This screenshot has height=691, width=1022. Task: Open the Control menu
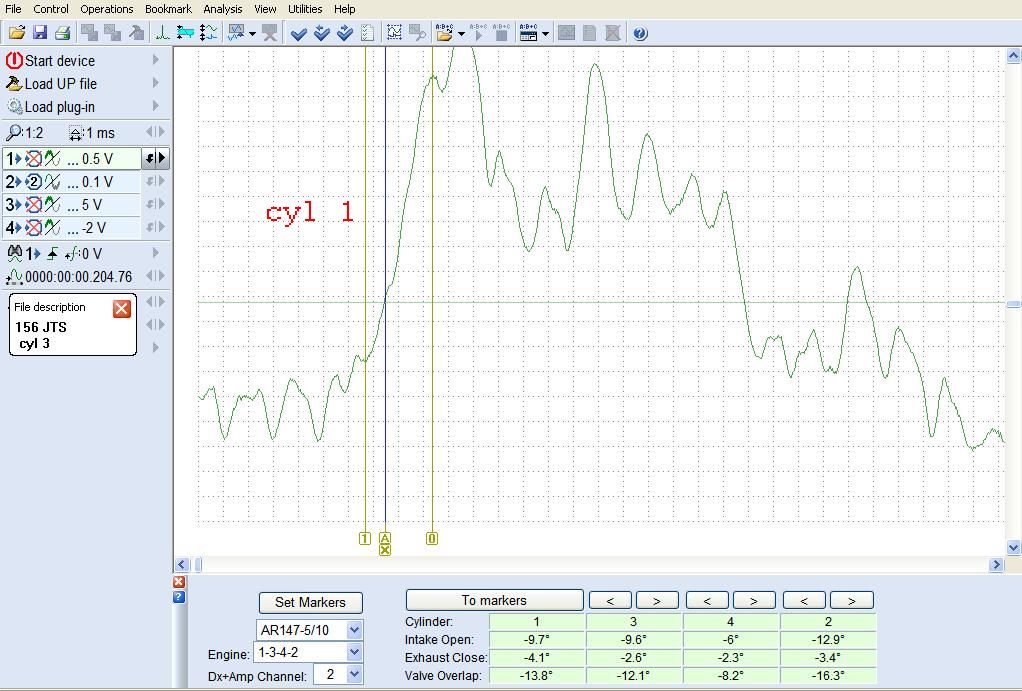(x=51, y=9)
